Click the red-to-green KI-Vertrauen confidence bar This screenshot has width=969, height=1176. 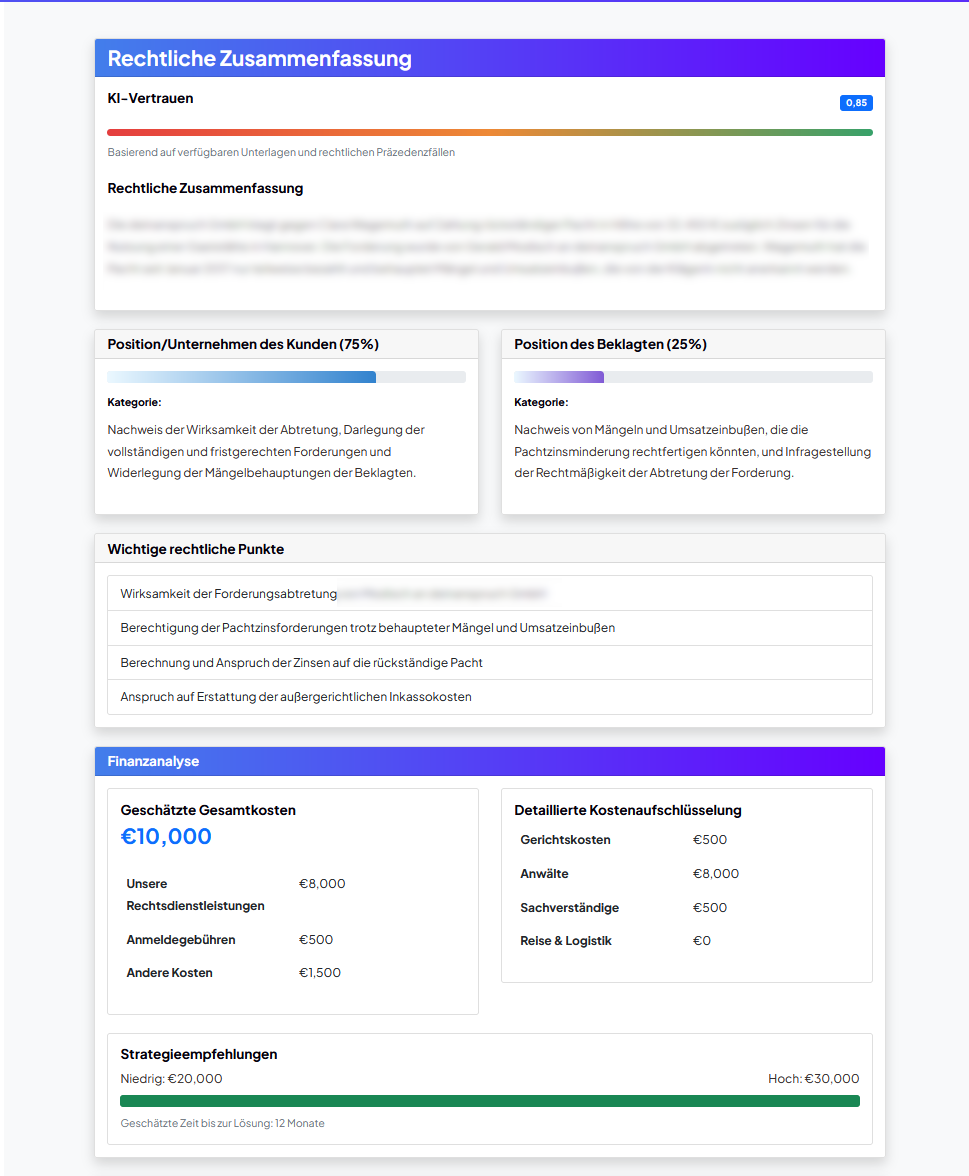tap(489, 132)
